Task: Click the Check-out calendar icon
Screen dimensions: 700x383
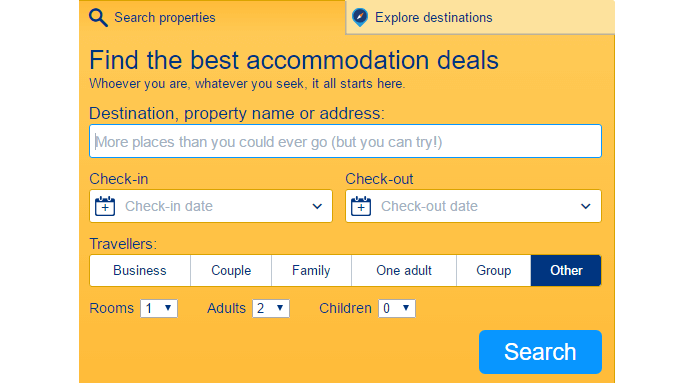Action: click(361, 206)
